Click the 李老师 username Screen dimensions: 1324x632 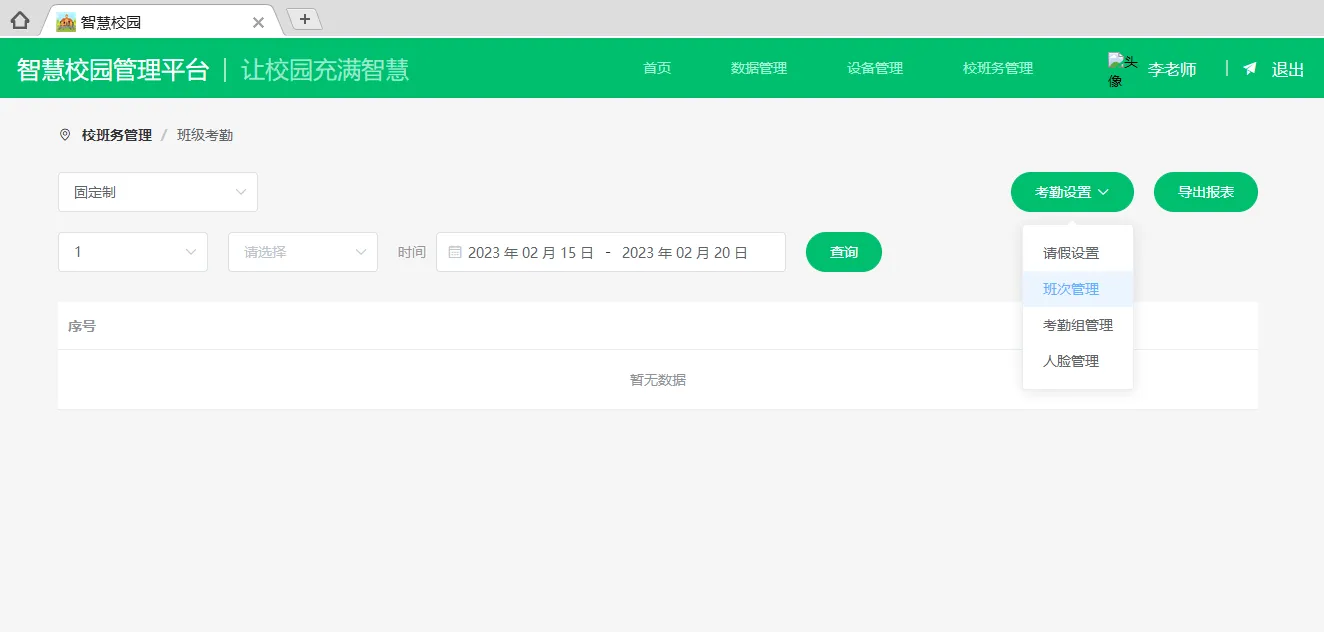[x=1172, y=69]
